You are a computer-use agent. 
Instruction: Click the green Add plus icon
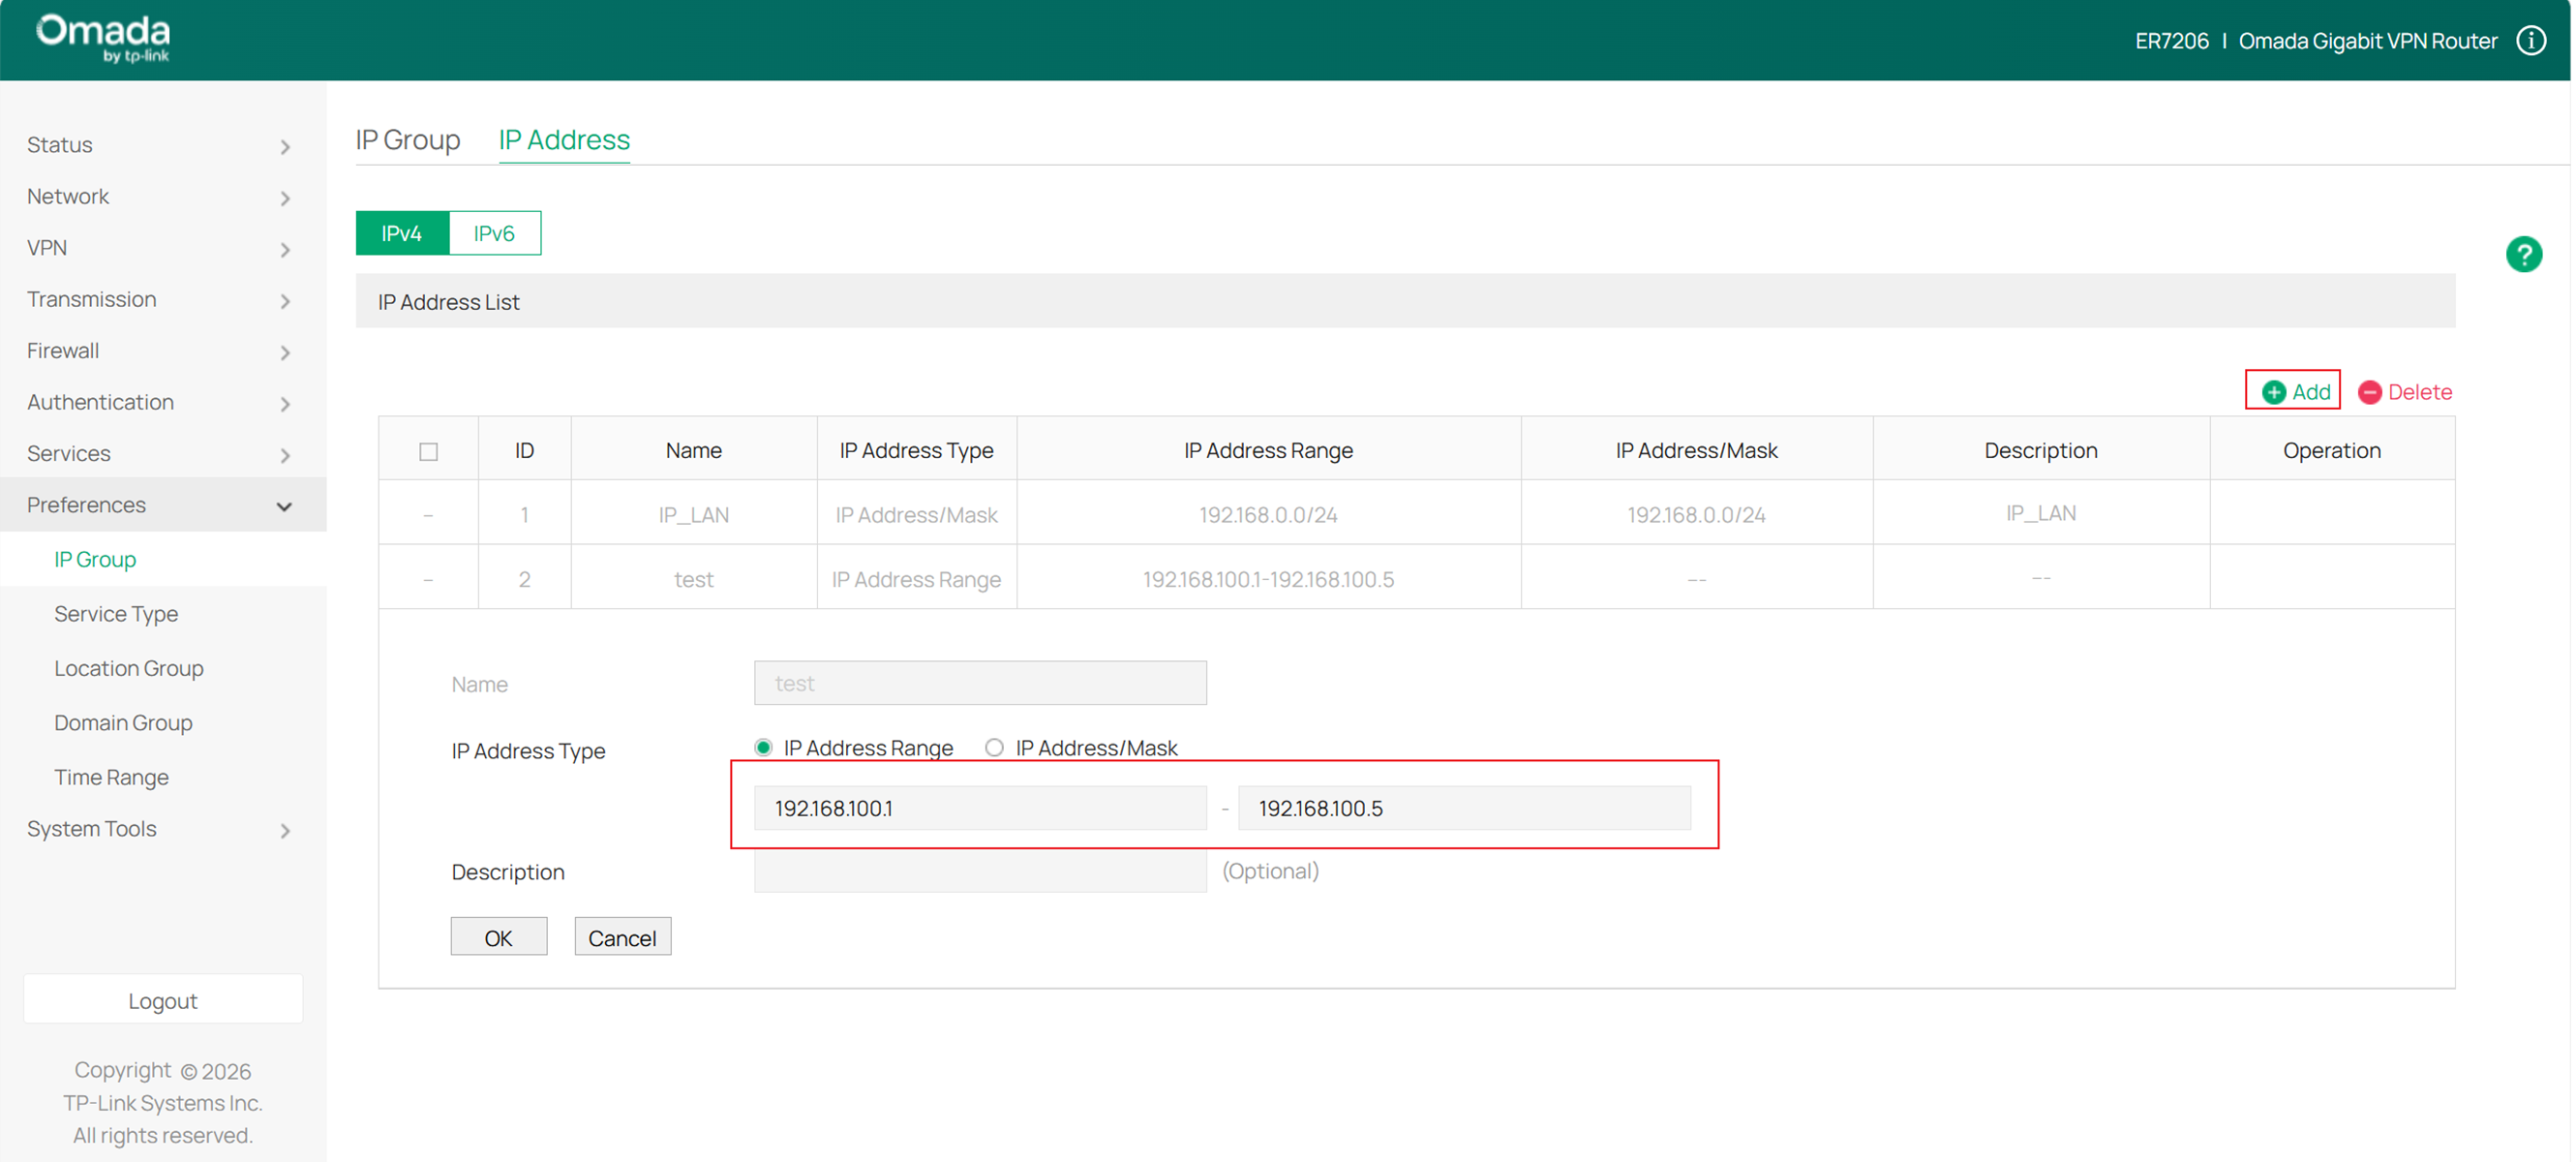coord(2273,392)
